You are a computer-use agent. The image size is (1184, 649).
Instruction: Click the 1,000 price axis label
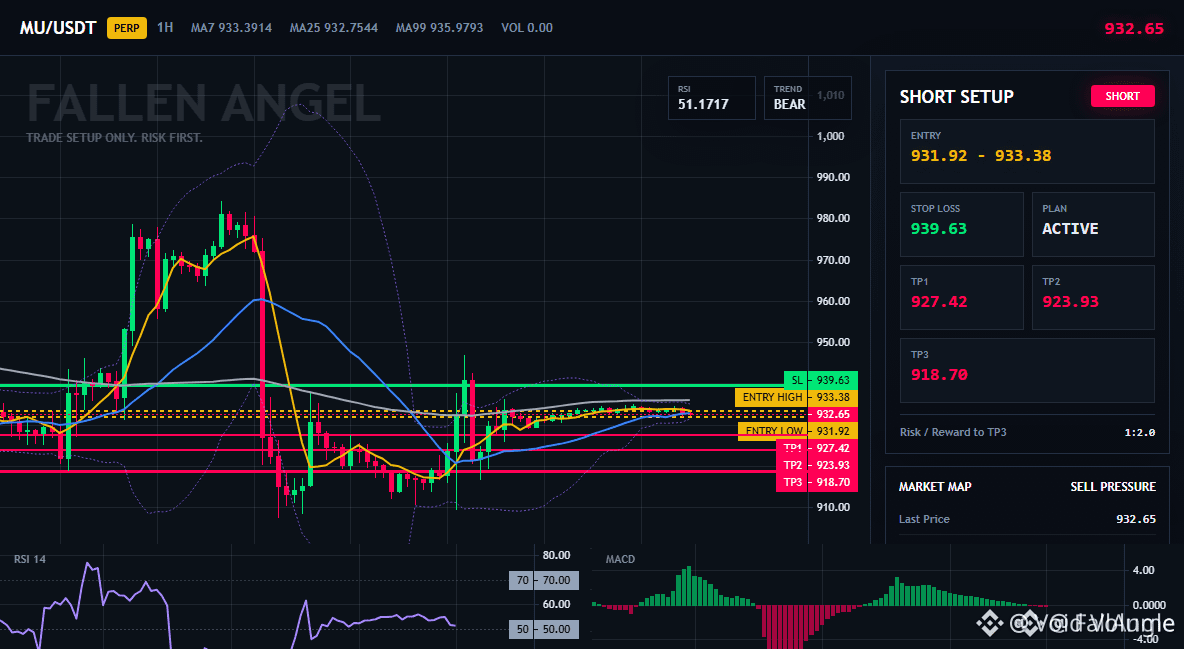(831, 136)
